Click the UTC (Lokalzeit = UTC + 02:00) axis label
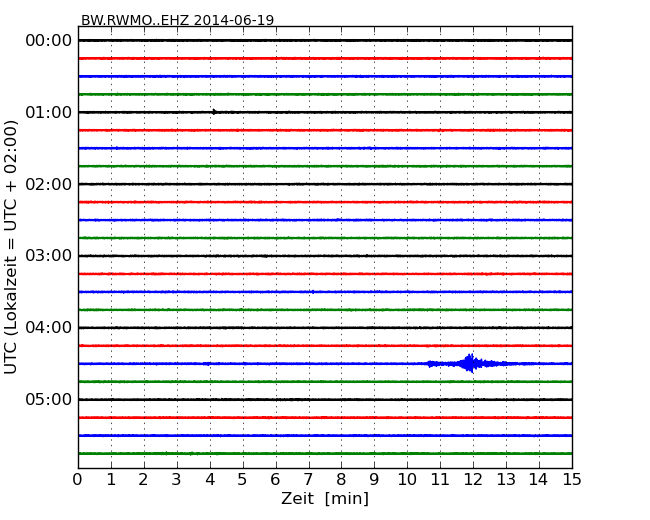This screenshot has width=650, height=520. [11, 247]
